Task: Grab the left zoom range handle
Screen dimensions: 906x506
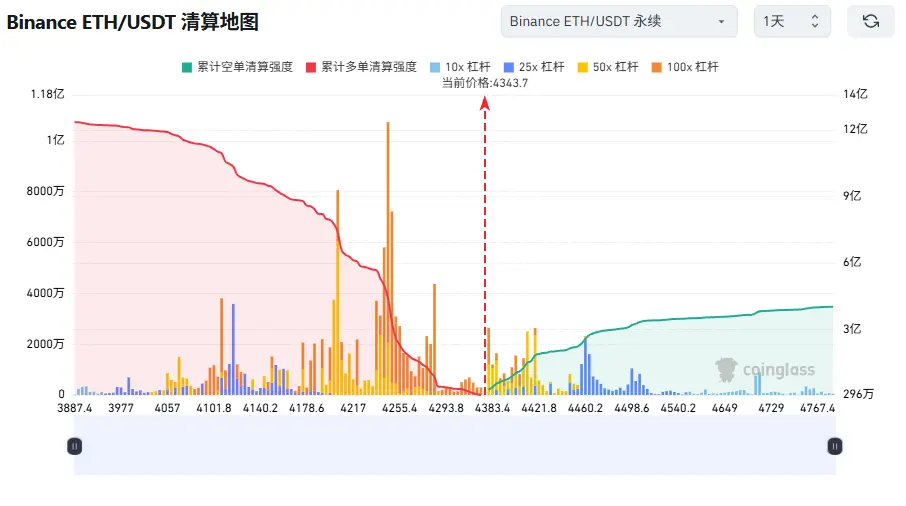Action: coord(75,446)
